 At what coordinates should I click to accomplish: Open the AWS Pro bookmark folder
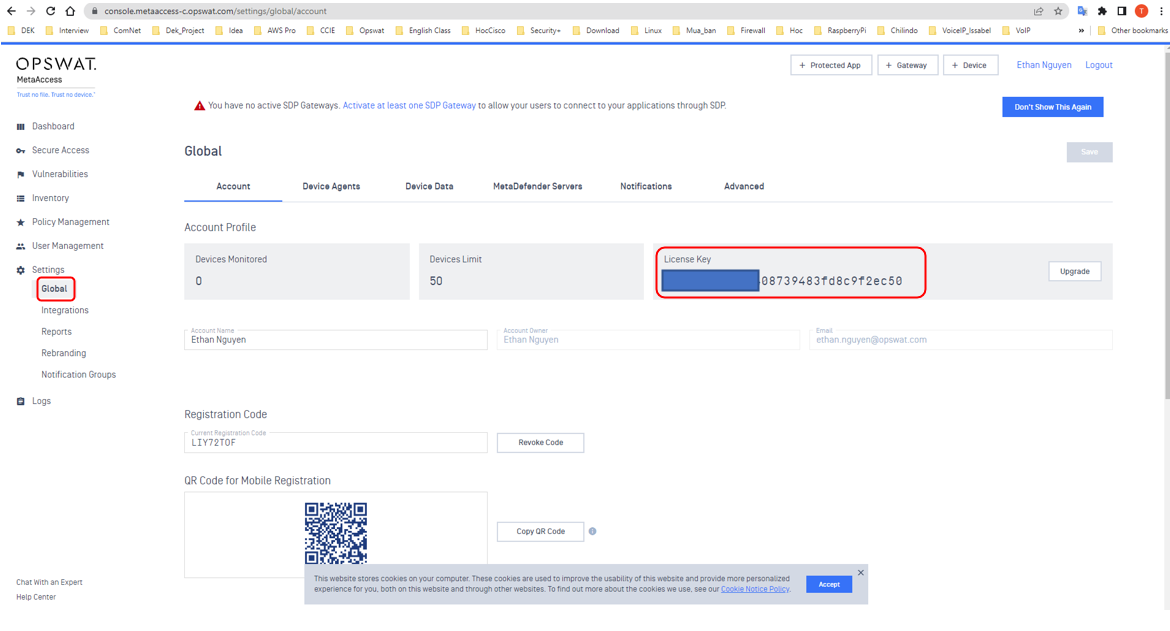pyautogui.click(x=275, y=31)
